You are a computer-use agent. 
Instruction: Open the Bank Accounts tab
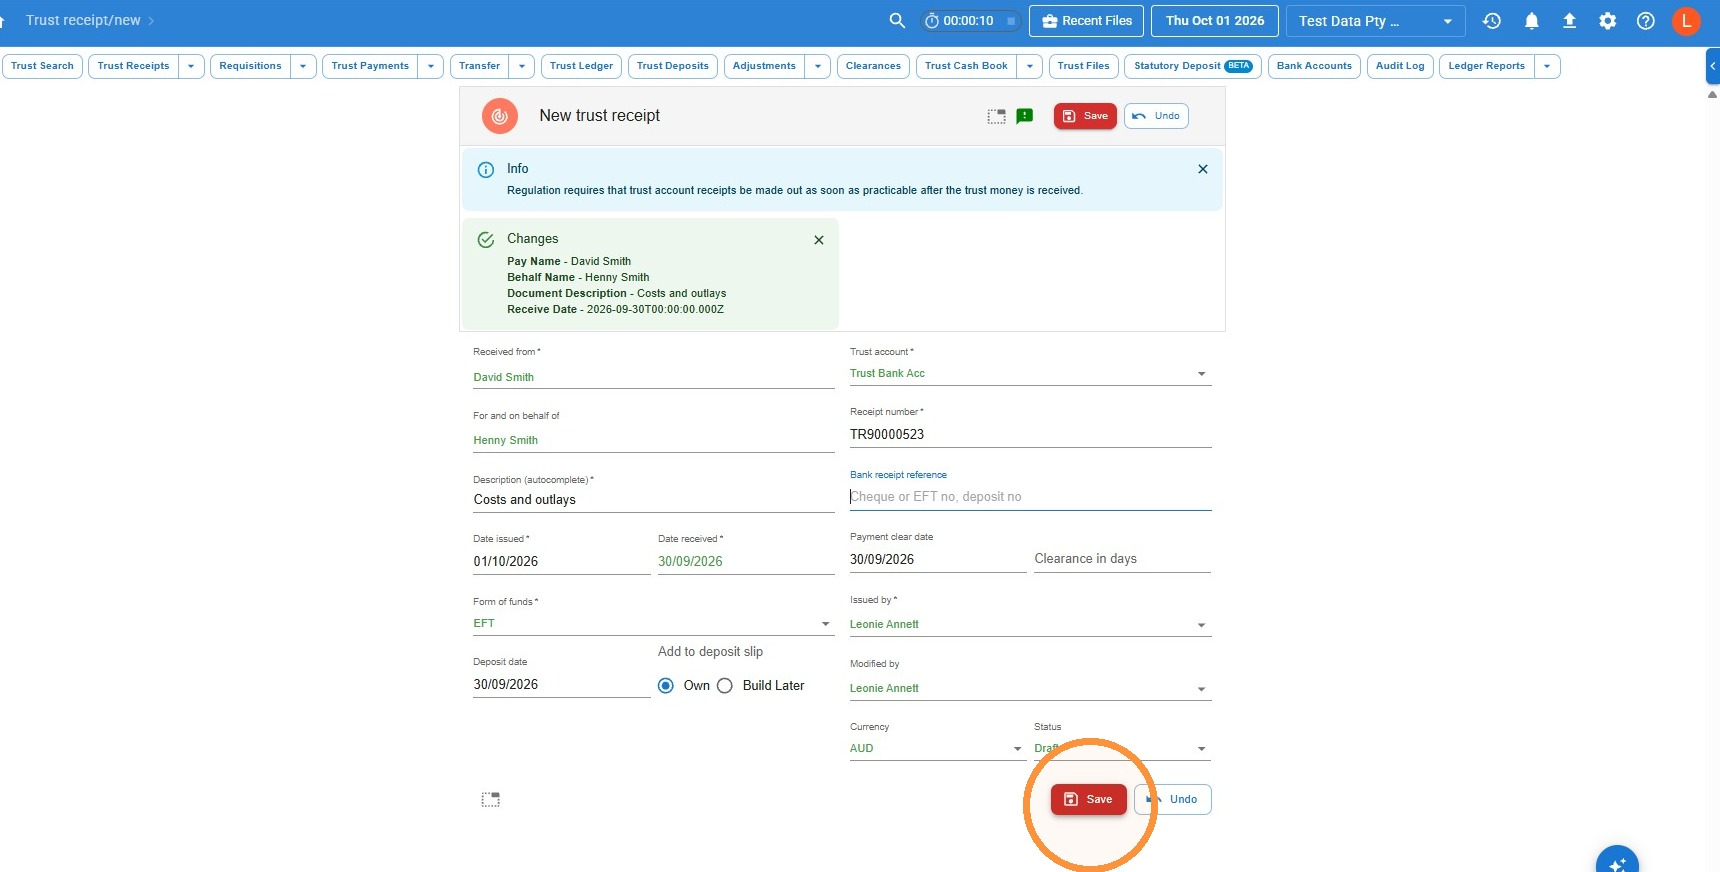(1314, 66)
